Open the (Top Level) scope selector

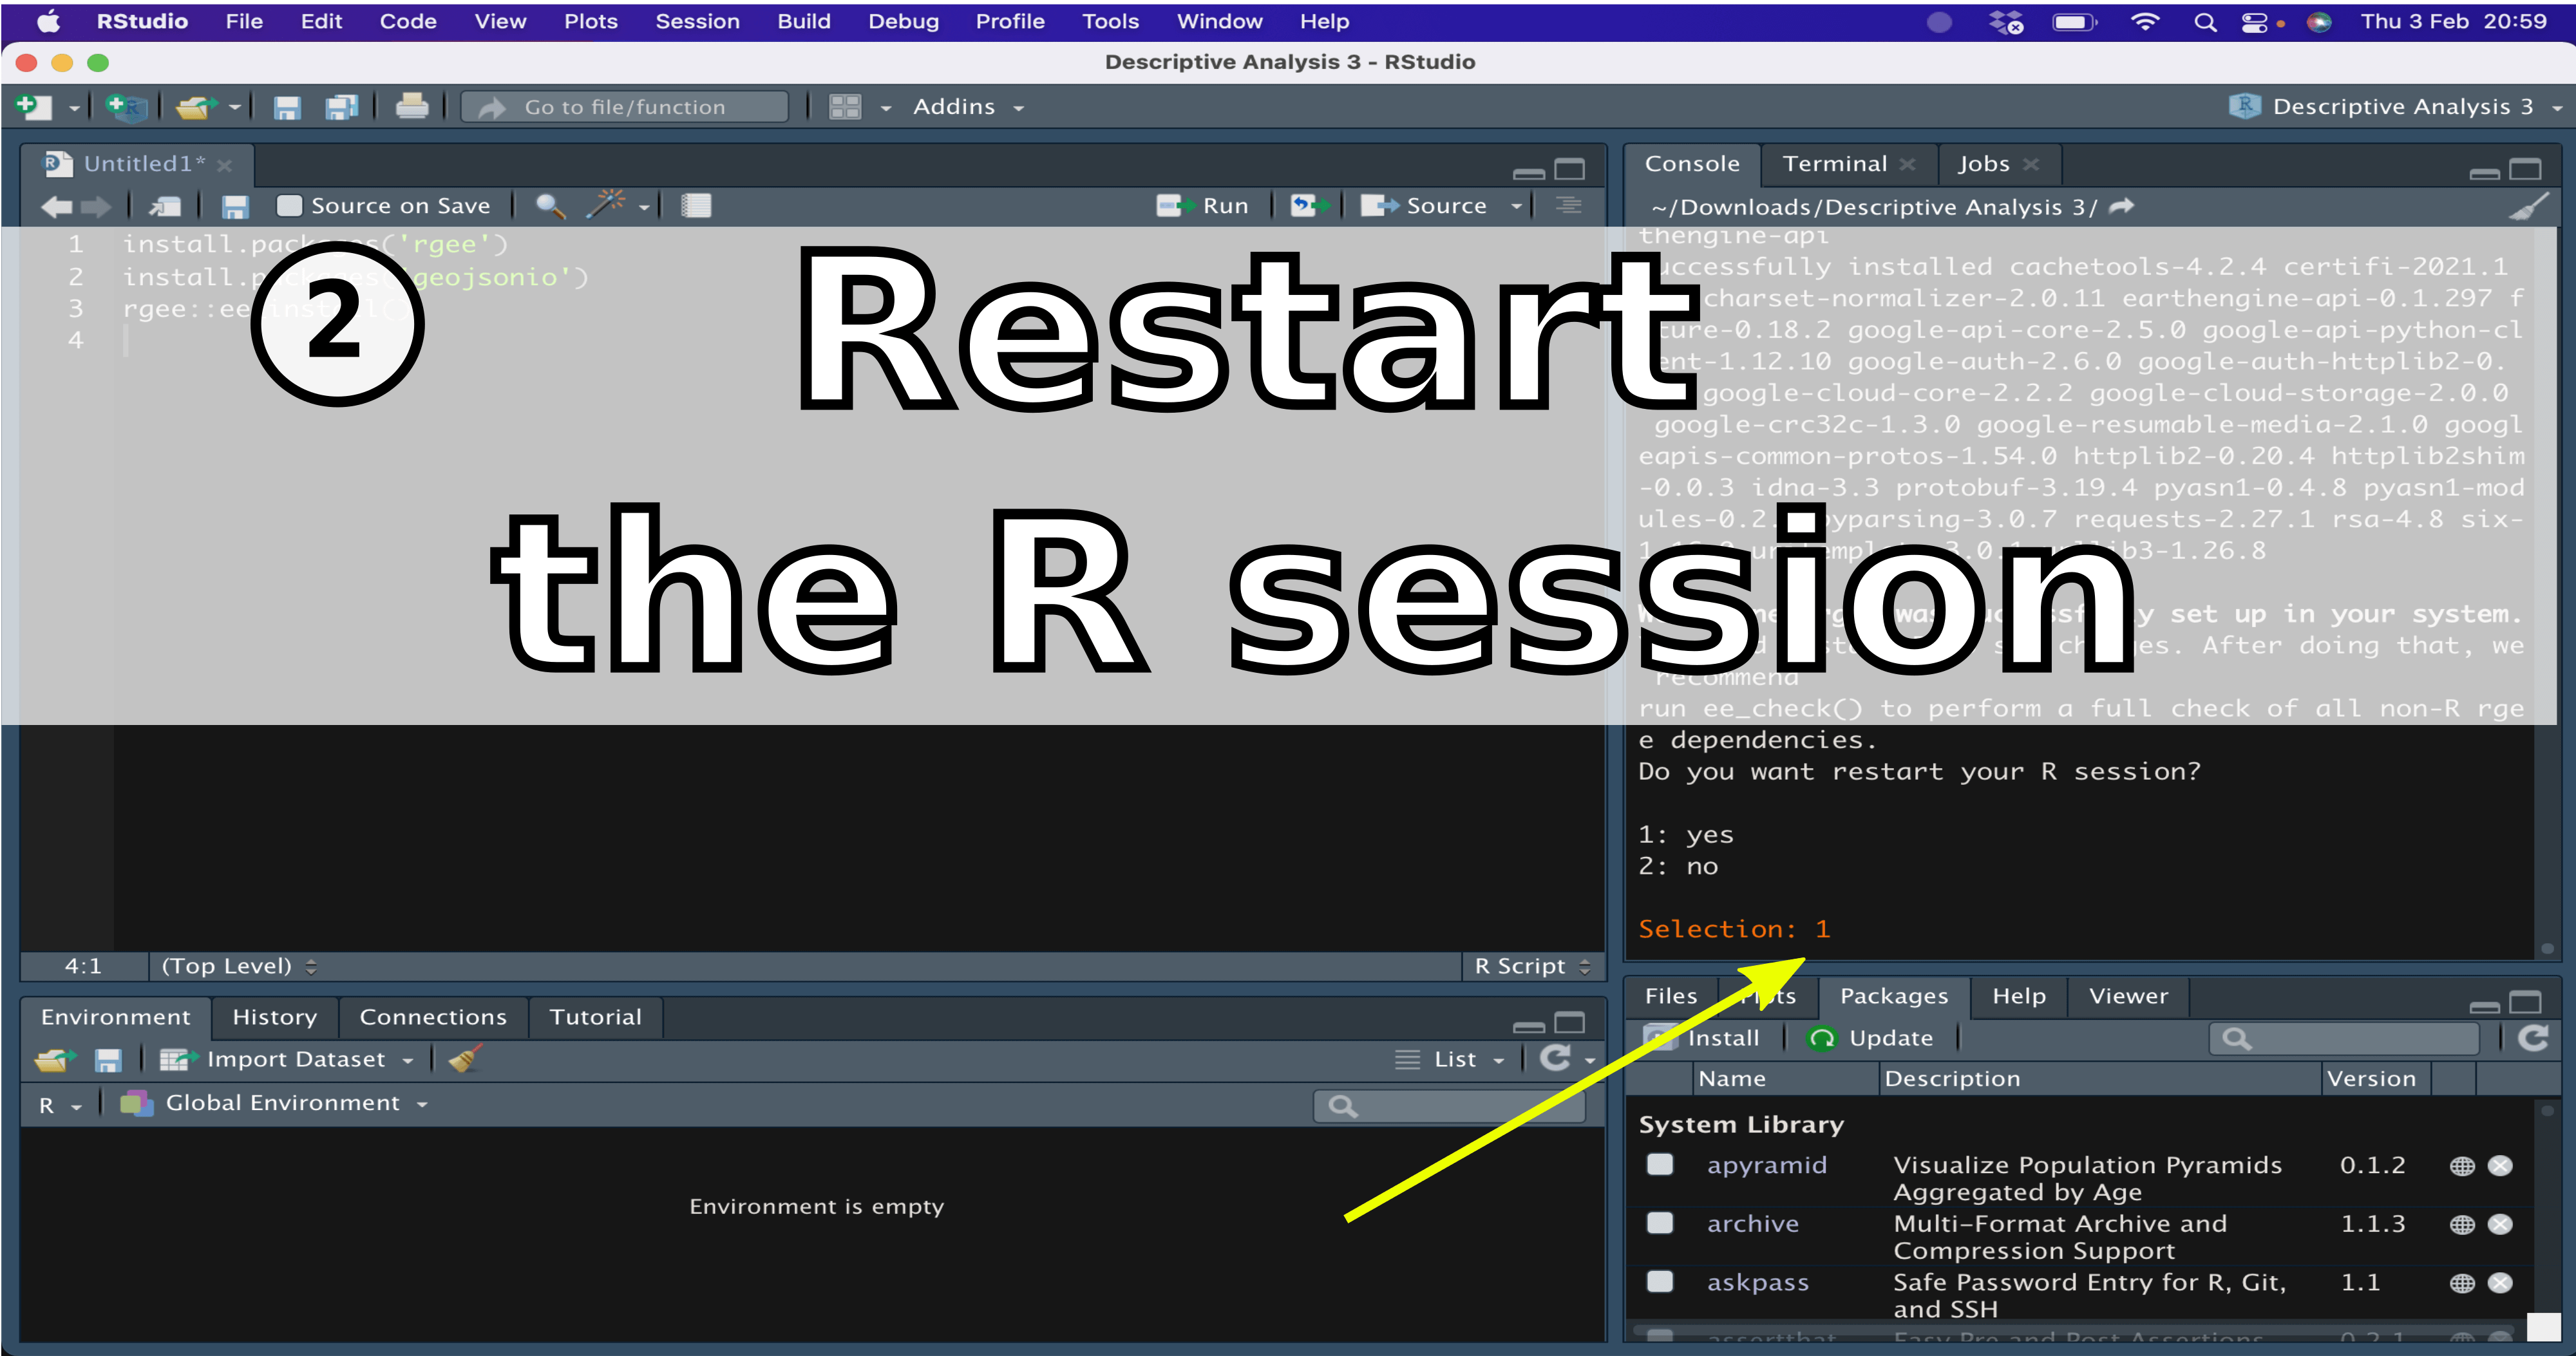239,966
